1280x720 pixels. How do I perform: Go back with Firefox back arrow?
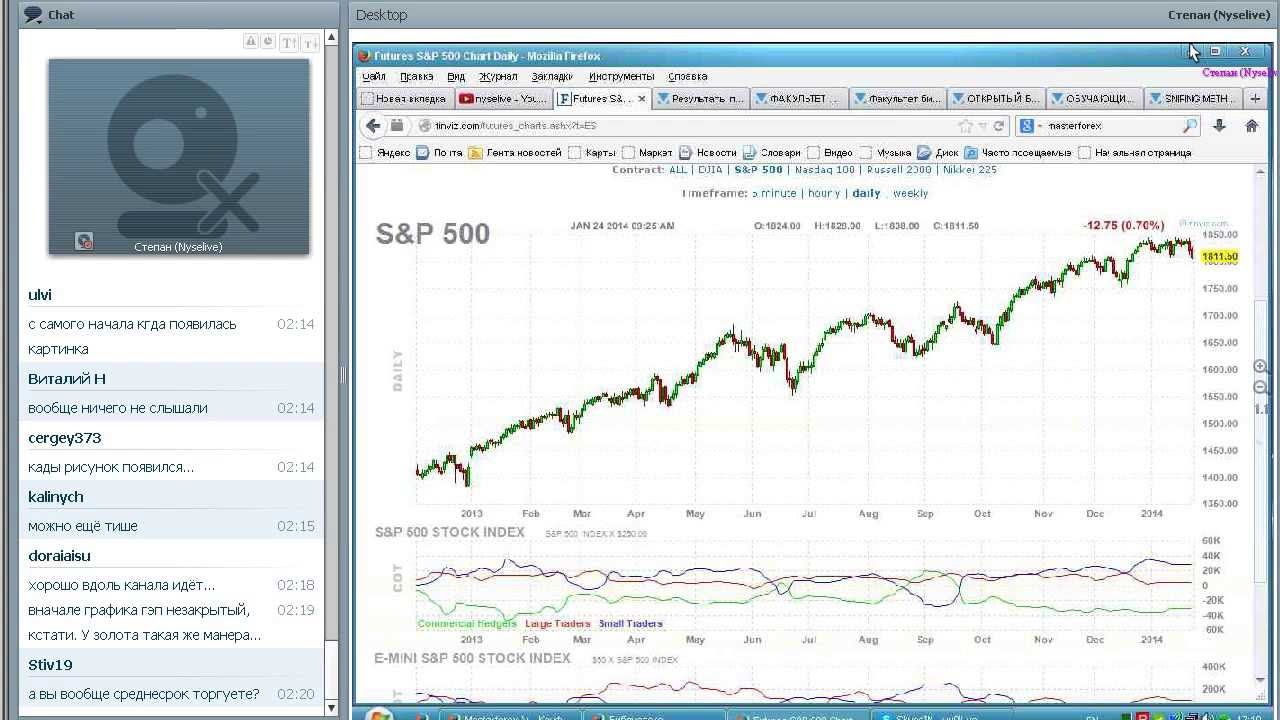[373, 126]
